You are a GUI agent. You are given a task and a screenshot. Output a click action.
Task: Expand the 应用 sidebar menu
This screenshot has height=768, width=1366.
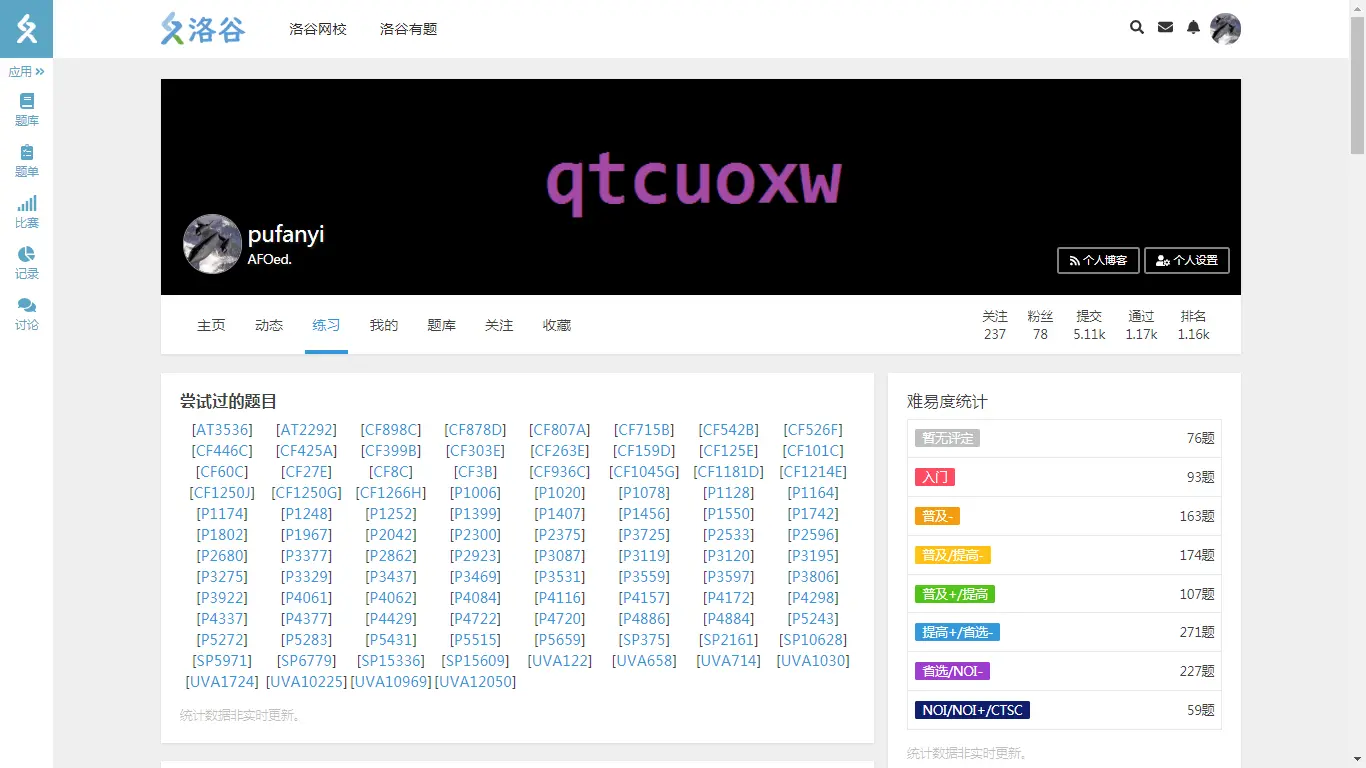click(27, 72)
